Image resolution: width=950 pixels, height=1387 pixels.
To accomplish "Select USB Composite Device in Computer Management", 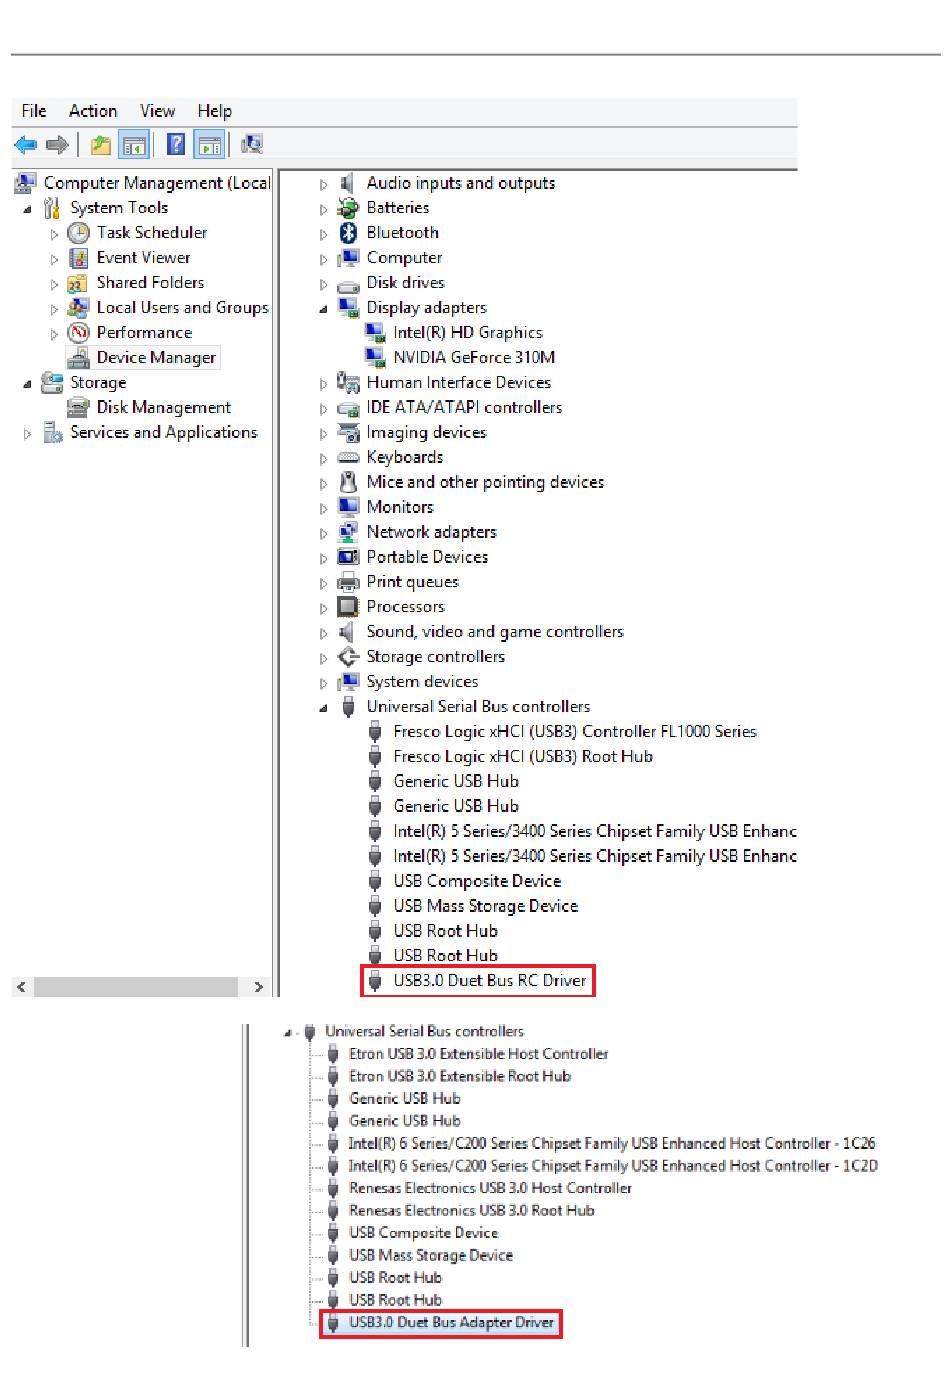I will (477, 881).
